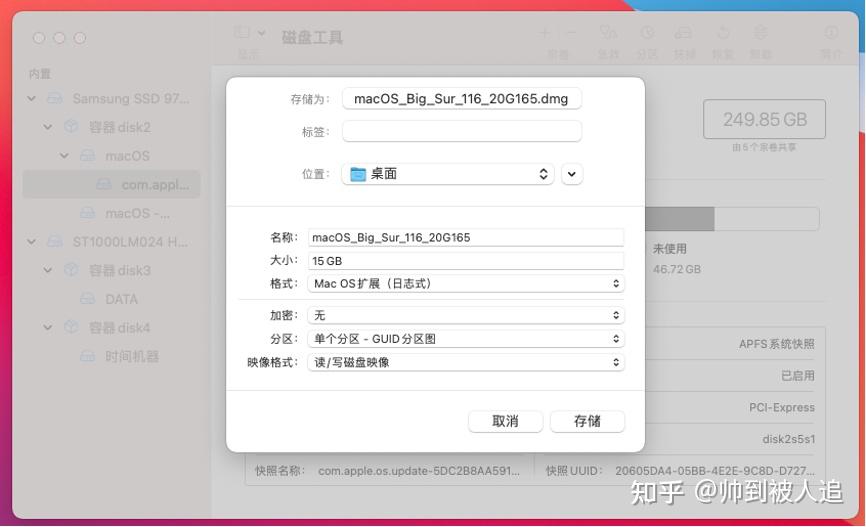Collapse the Samsung SSD tree chevron
The width and height of the screenshot is (866, 527).
coord(31,98)
